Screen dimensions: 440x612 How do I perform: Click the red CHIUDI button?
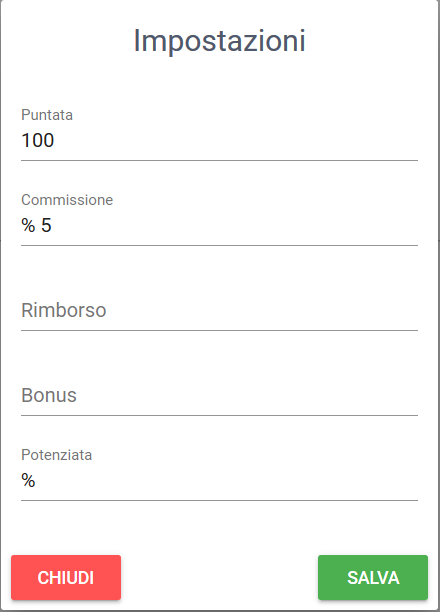point(66,577)
